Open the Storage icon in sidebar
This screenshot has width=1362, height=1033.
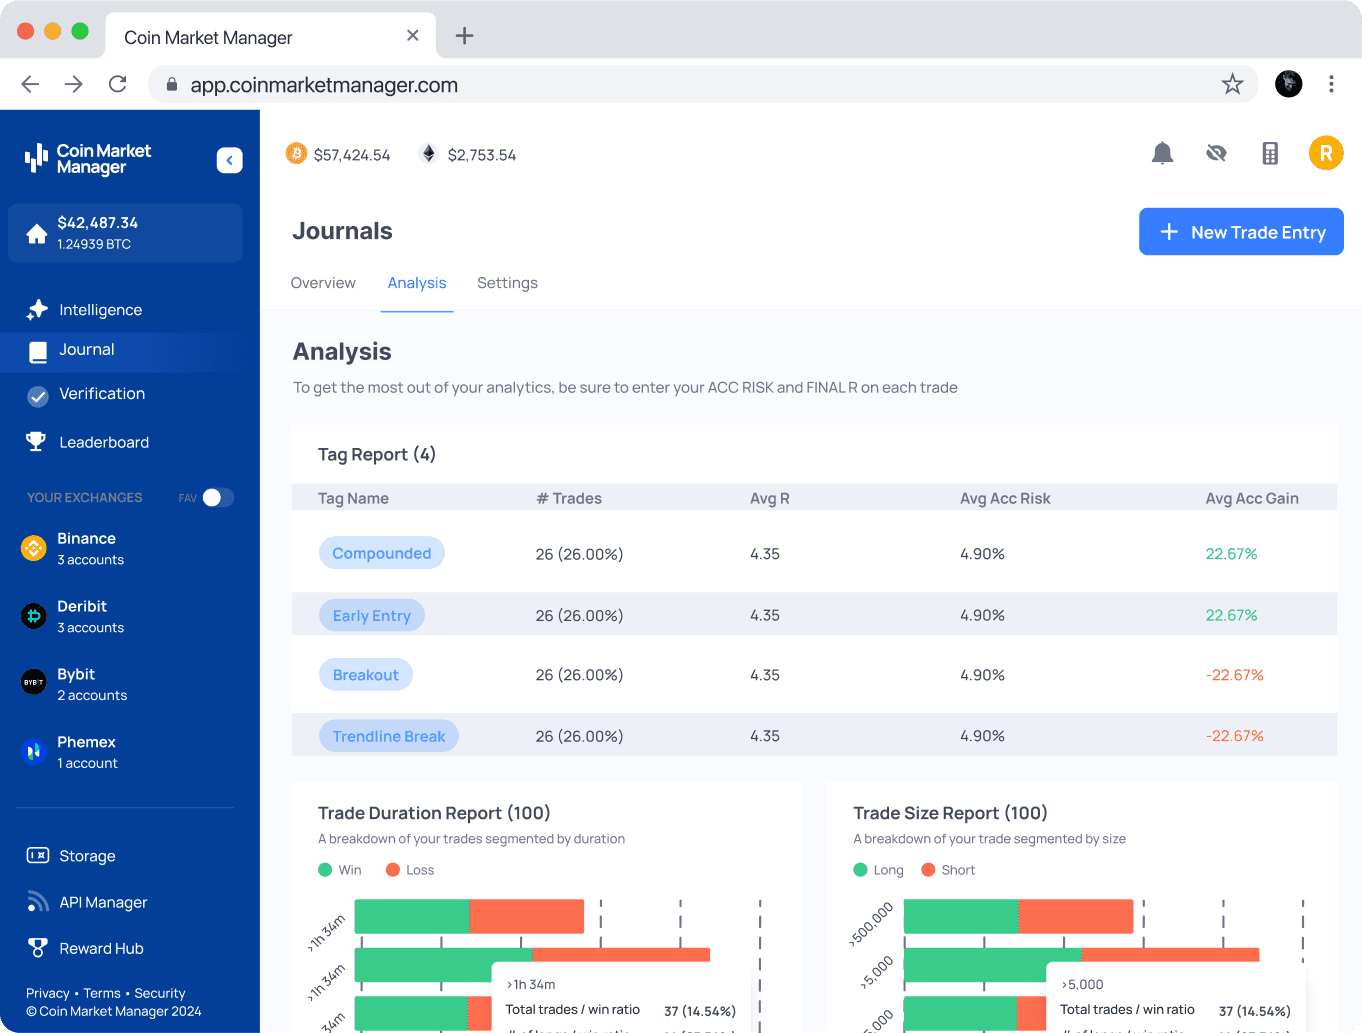pyautogui.click(x=38, y=855)
